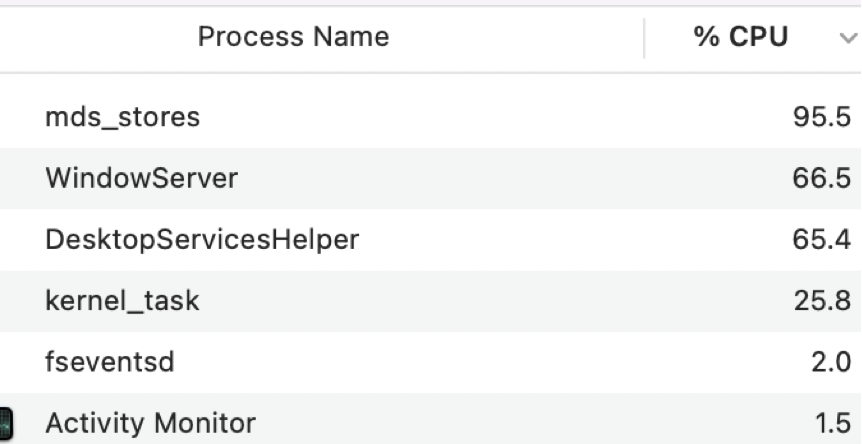Select the WindowServer process
Viewport: 862px width, 444px height.
[142, 179]
